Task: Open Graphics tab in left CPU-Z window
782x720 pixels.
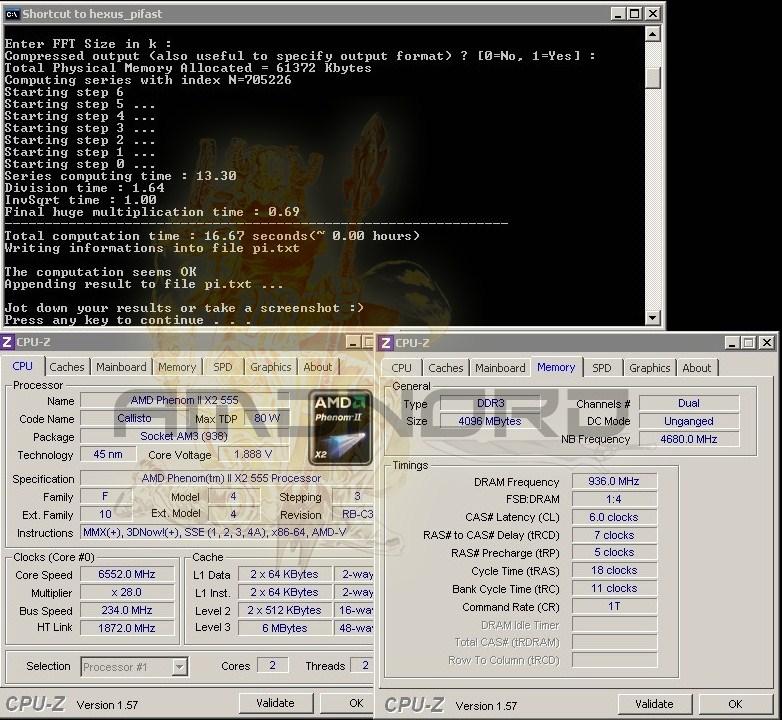Action: (271, 367)
